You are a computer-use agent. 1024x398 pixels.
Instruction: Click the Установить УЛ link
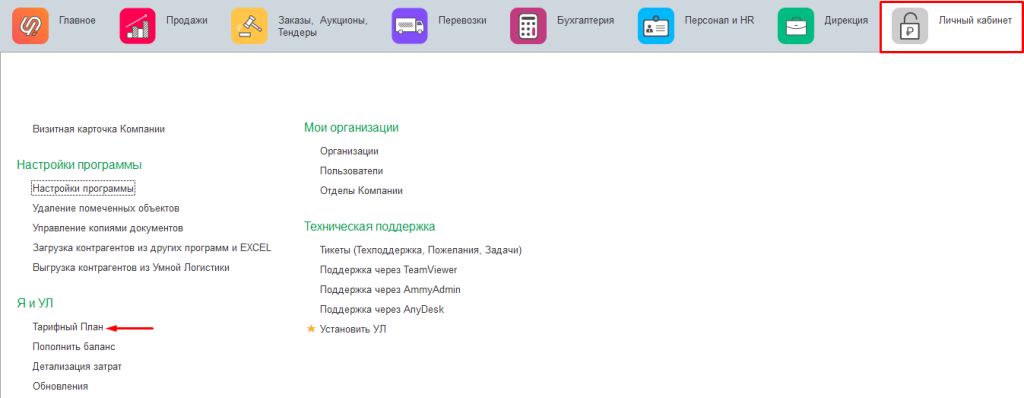pos(353,329)
